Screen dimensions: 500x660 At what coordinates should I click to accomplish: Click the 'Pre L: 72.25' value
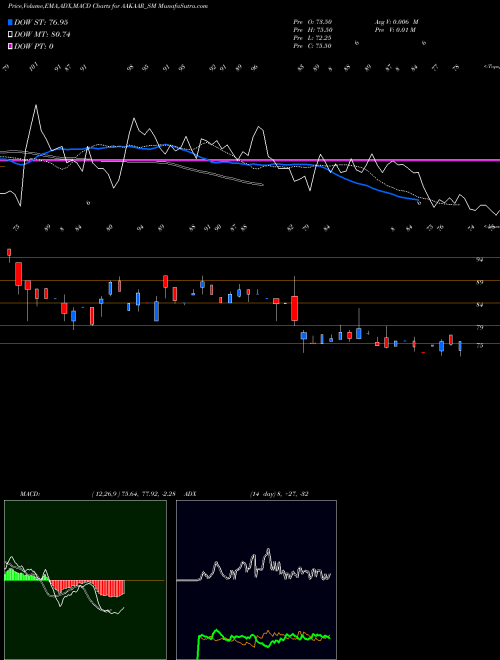click(312, 38)
